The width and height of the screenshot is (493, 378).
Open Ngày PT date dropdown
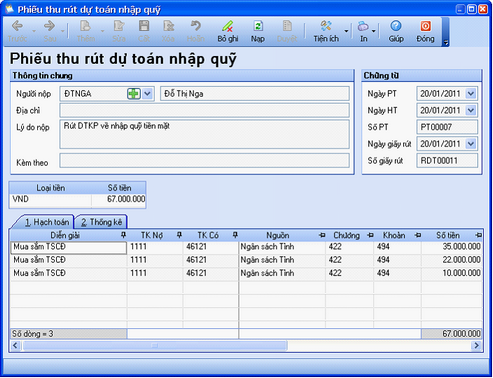(x=471, y=94)
